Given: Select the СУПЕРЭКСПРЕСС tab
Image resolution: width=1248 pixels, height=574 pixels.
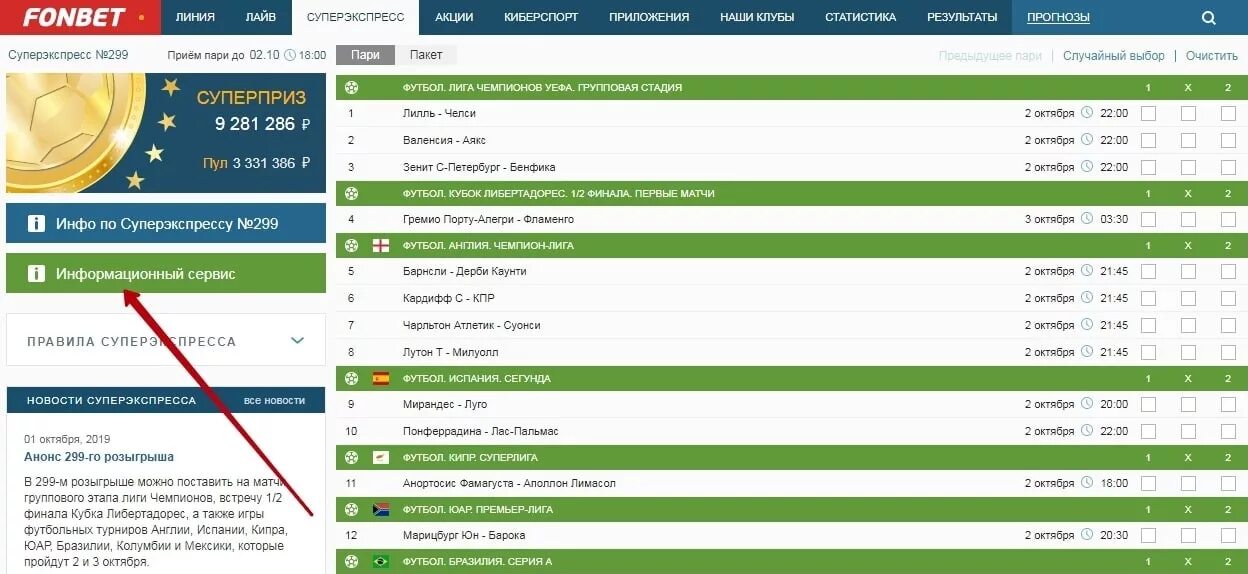Looking at the screenshot, I should point(356,17).
